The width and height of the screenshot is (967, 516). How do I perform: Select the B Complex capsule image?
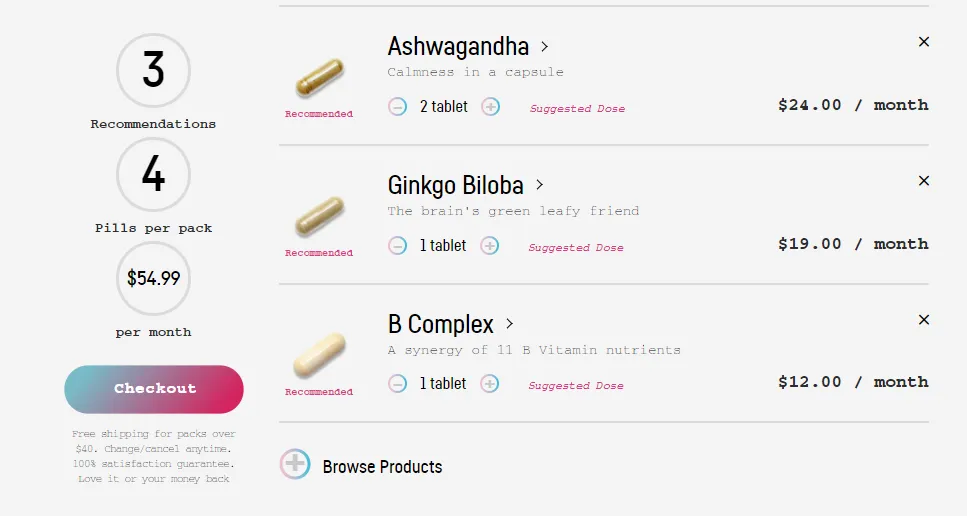[319, 355]
